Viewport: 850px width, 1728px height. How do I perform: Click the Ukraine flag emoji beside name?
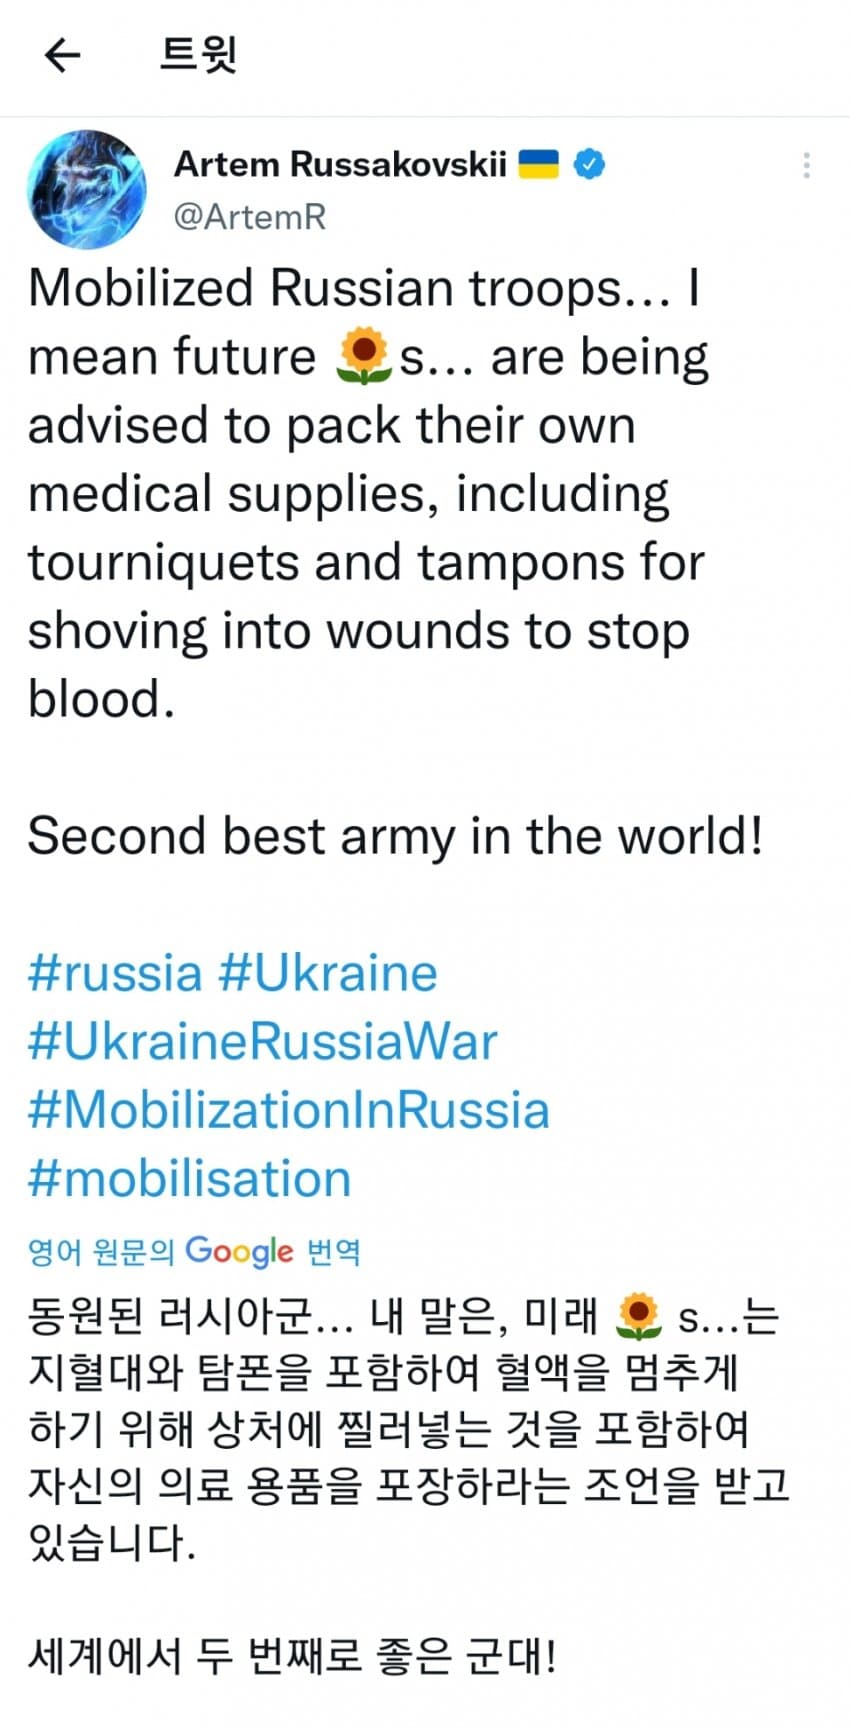[x=538, y=164]
